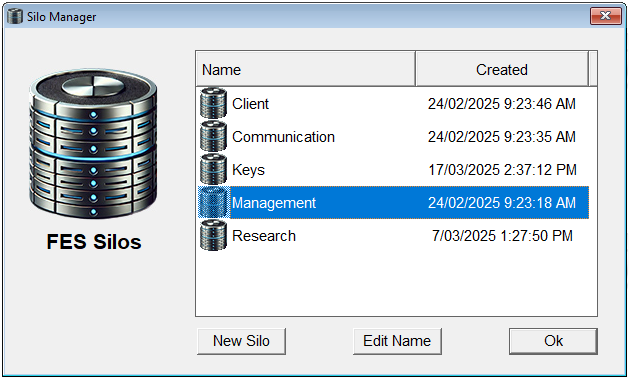Select the Client silo name
The image size is (629, 379).
[x=250, y=104]
